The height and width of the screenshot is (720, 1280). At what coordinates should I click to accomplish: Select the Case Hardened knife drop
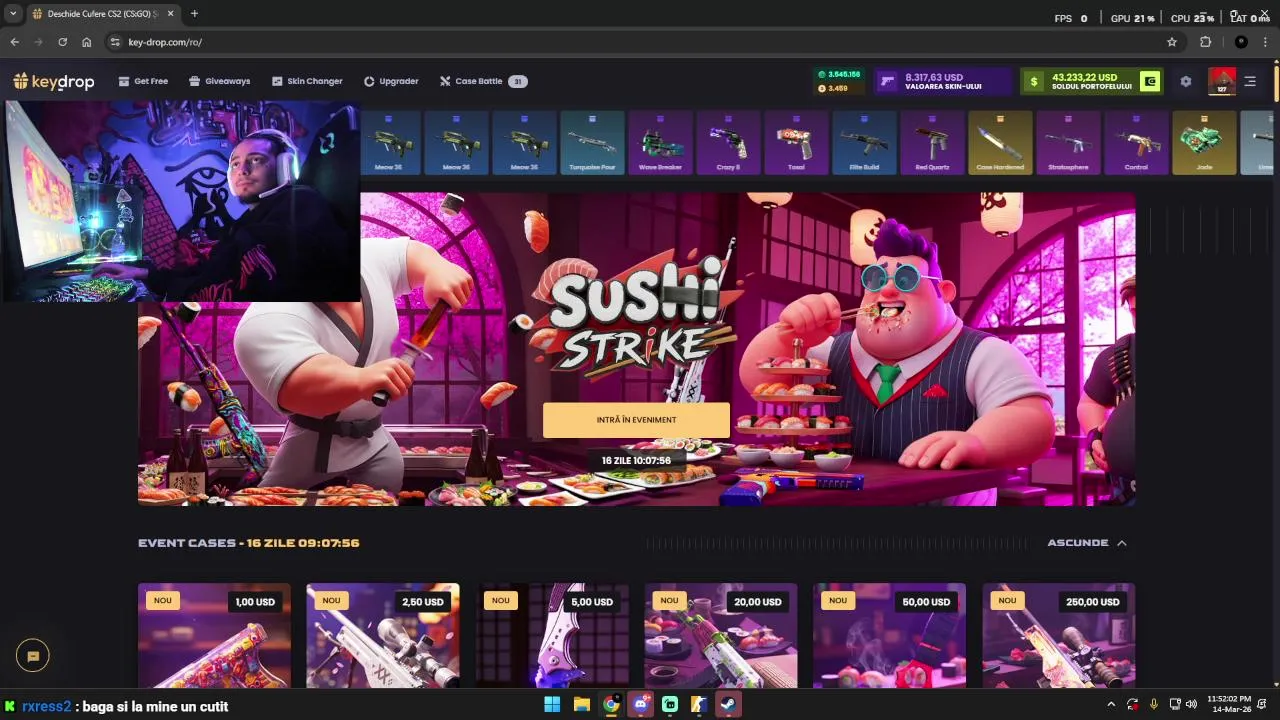(1000, 142)
